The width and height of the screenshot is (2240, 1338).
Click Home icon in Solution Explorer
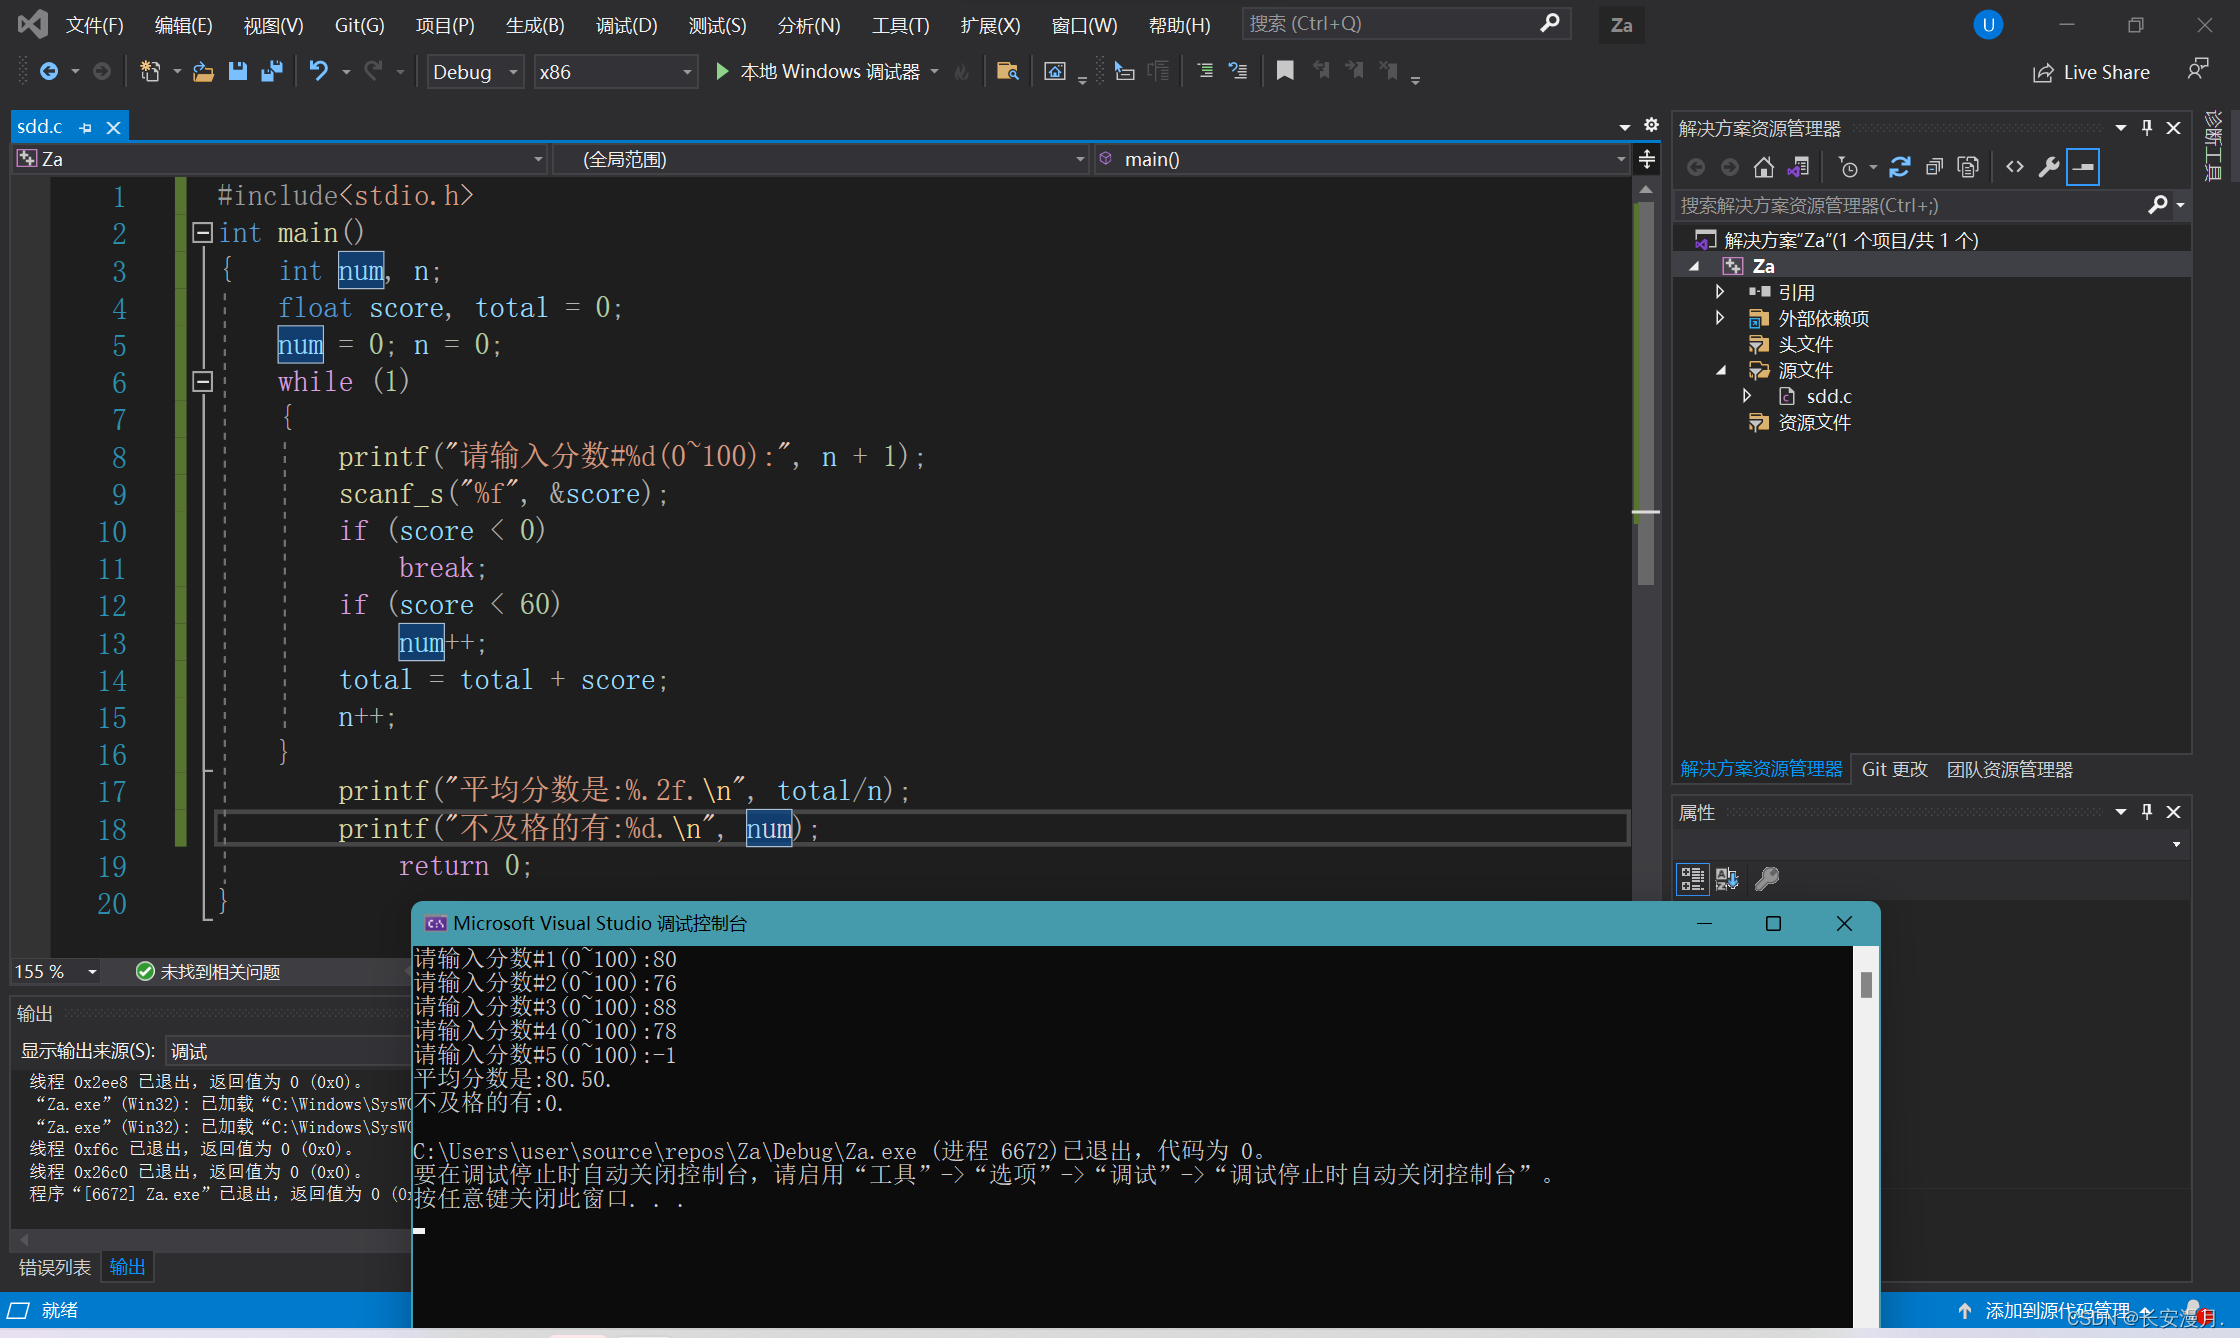tap(1764, 167)
